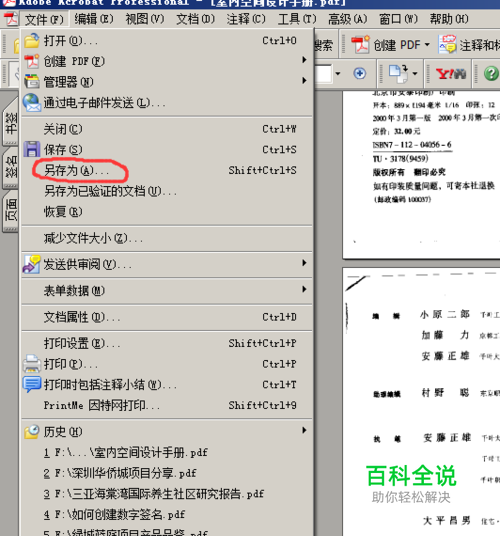Choose 另存为 (Save As) menu entry
This screenshot has height=536, width=500.
[x=167, y=170]
